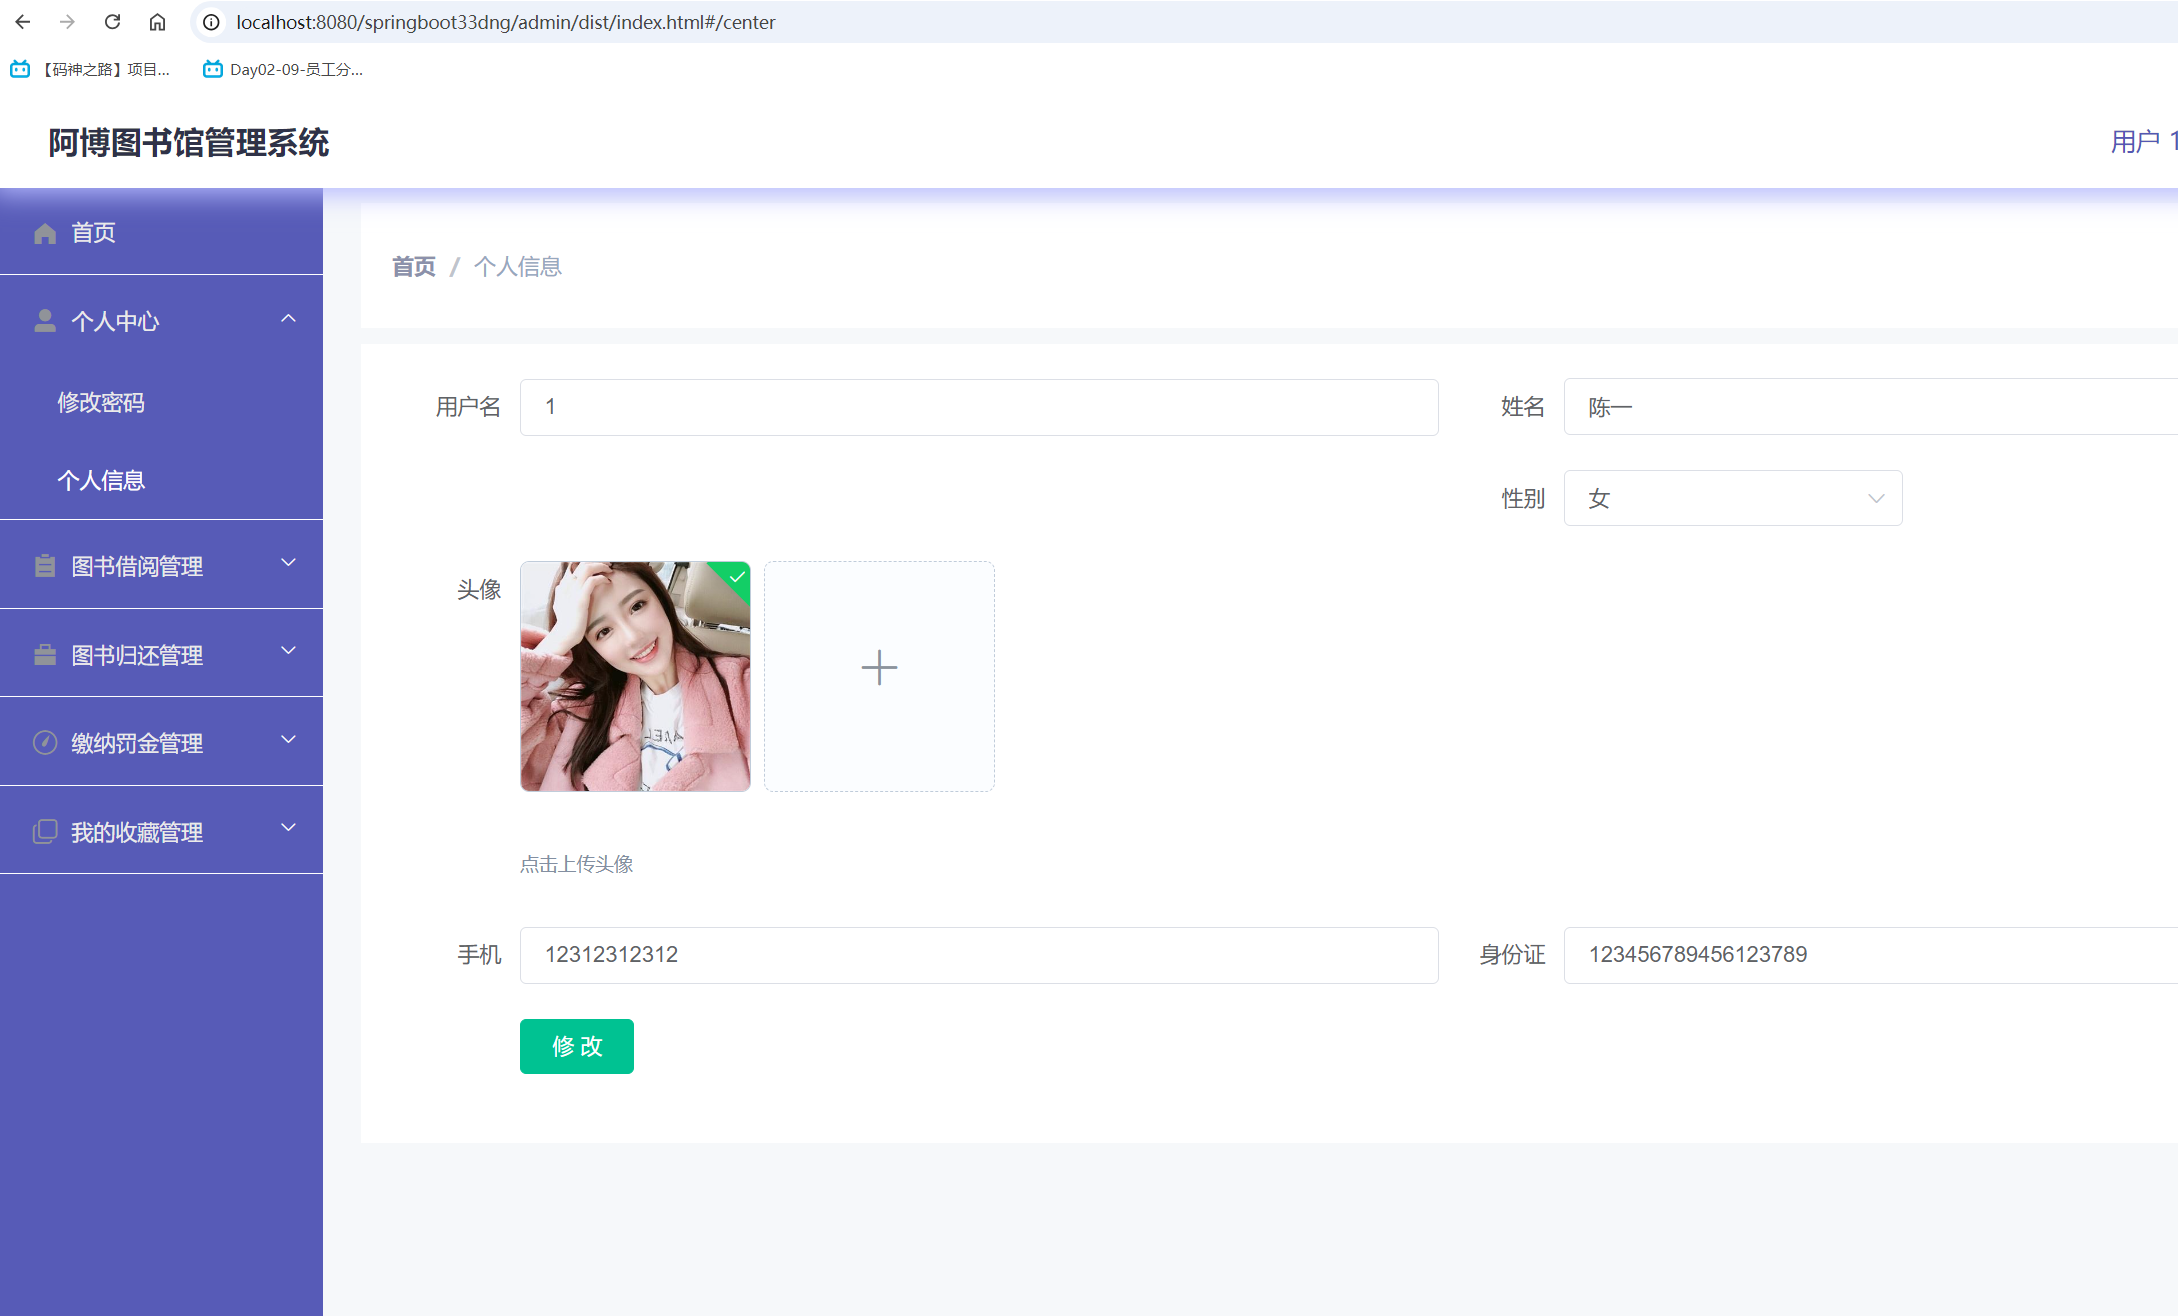Click the clipboard icon for 图书借阅管理
Viewport: 2178px width, 1316px height.
click(44, 565)
